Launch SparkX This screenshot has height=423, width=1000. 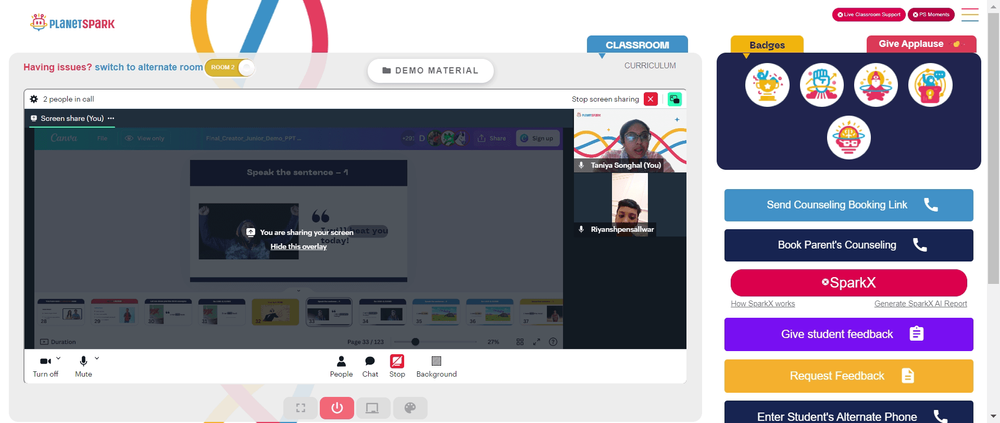pyautogui.click(x=848, y=283)
